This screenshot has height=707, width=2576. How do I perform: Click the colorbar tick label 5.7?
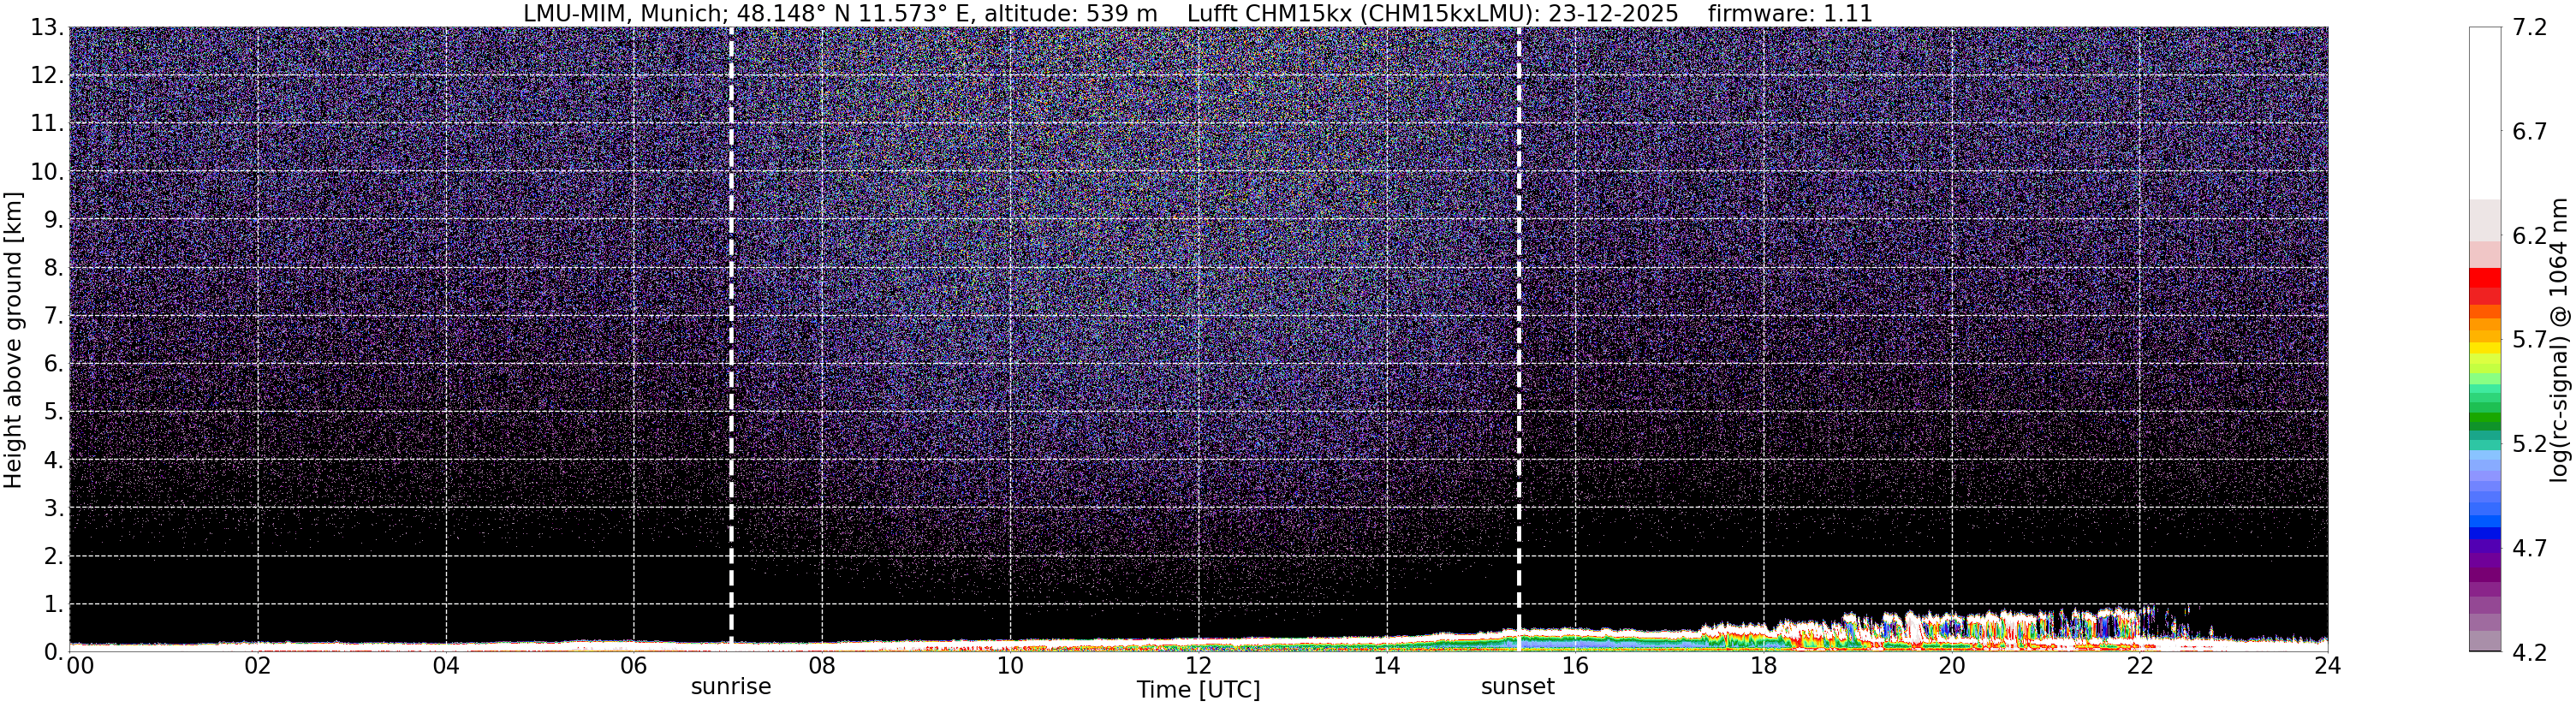click(x=2529, y=340)
